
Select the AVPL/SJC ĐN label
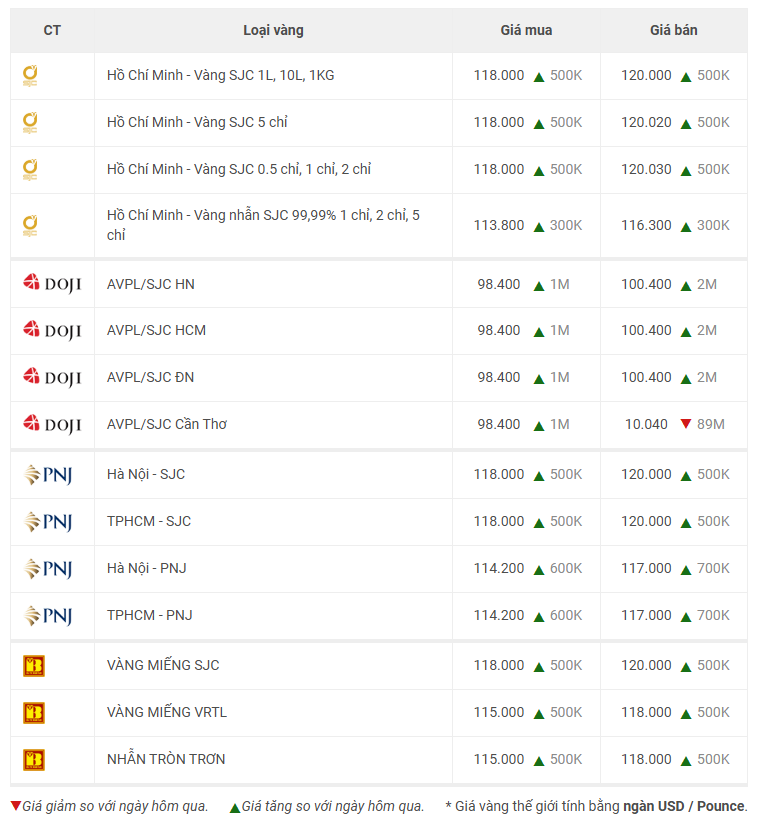(150, 377)
